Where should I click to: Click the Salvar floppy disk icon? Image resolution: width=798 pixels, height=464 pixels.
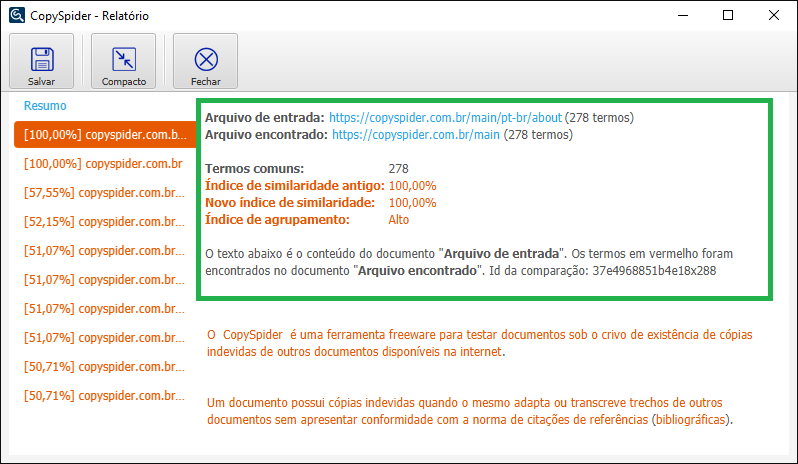click(x=42, y=60)
